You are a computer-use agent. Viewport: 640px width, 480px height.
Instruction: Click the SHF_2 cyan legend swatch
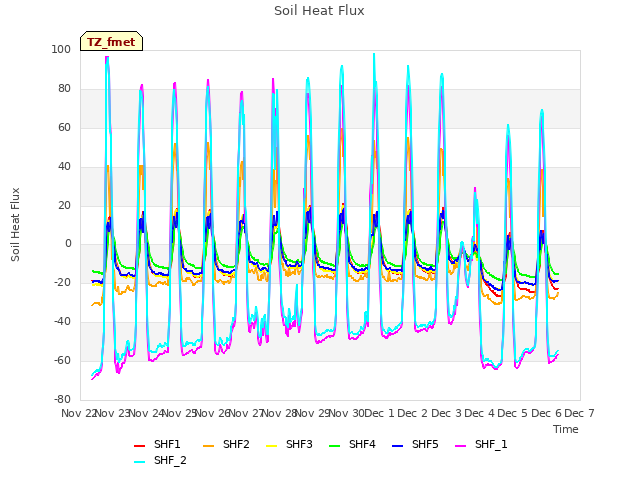140,462
